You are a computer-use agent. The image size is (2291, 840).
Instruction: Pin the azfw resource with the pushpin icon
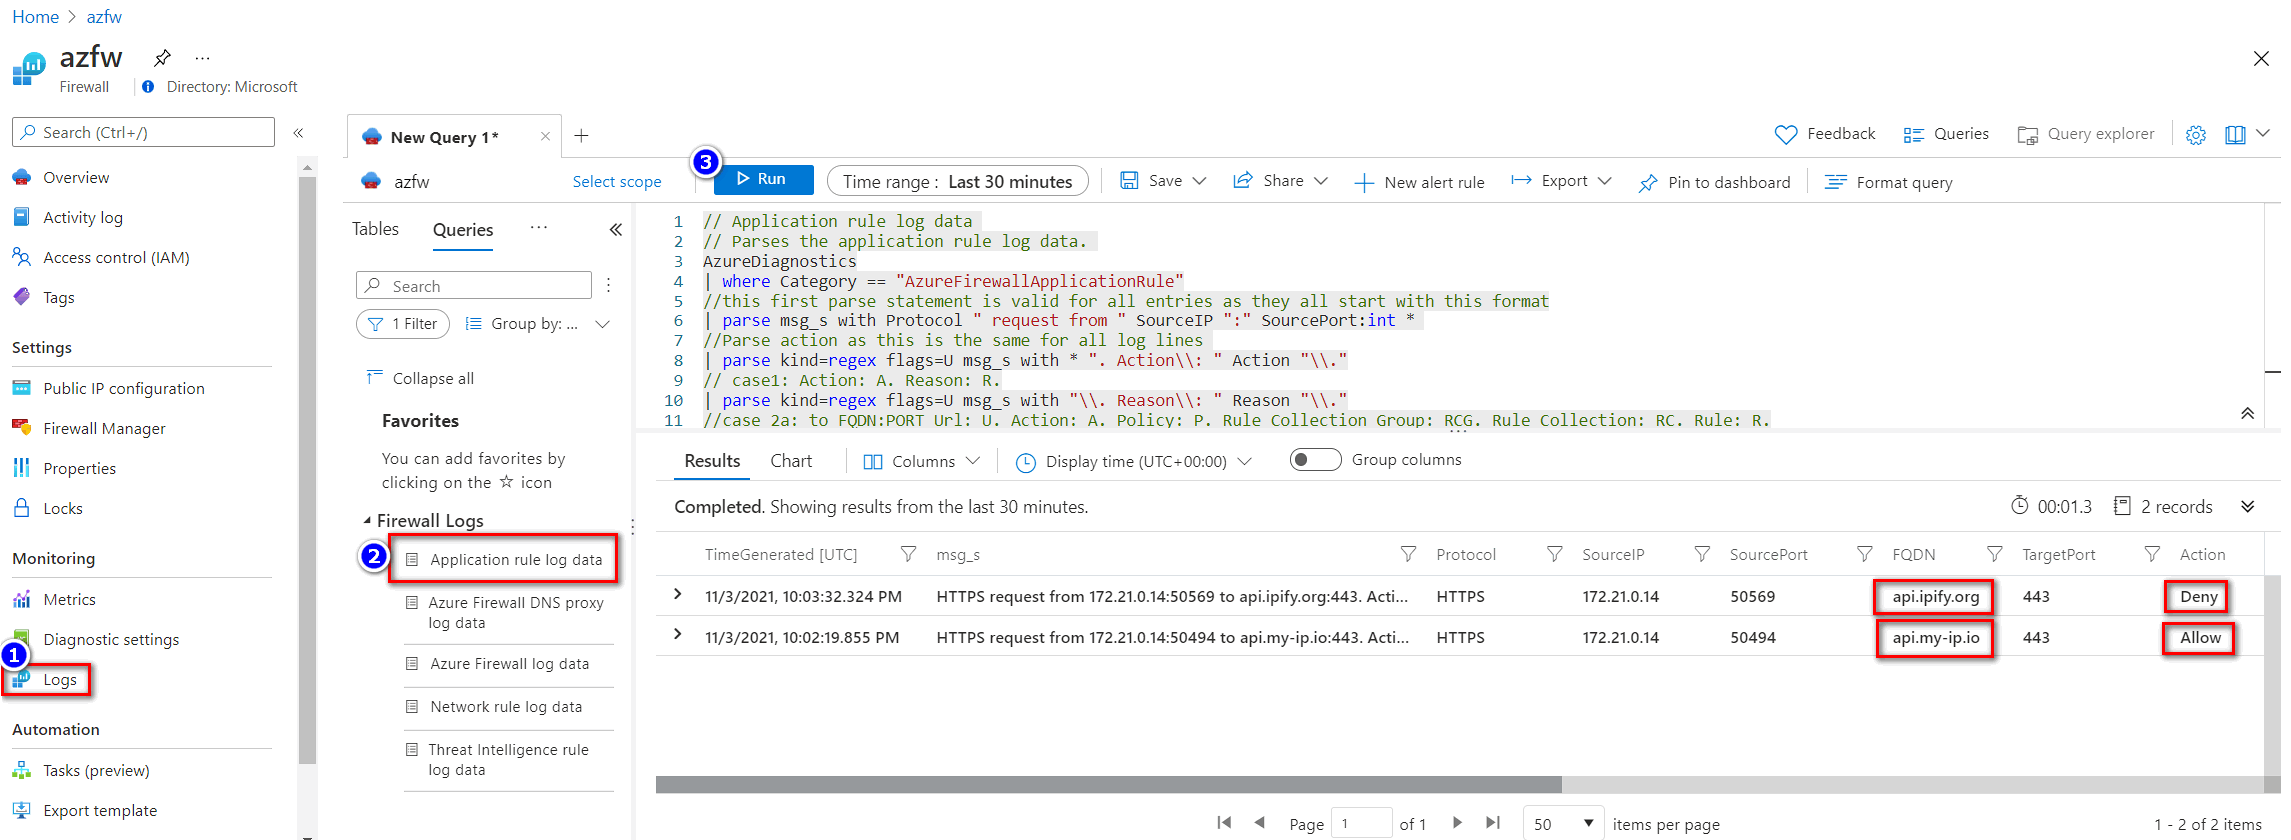click(162, 57)
